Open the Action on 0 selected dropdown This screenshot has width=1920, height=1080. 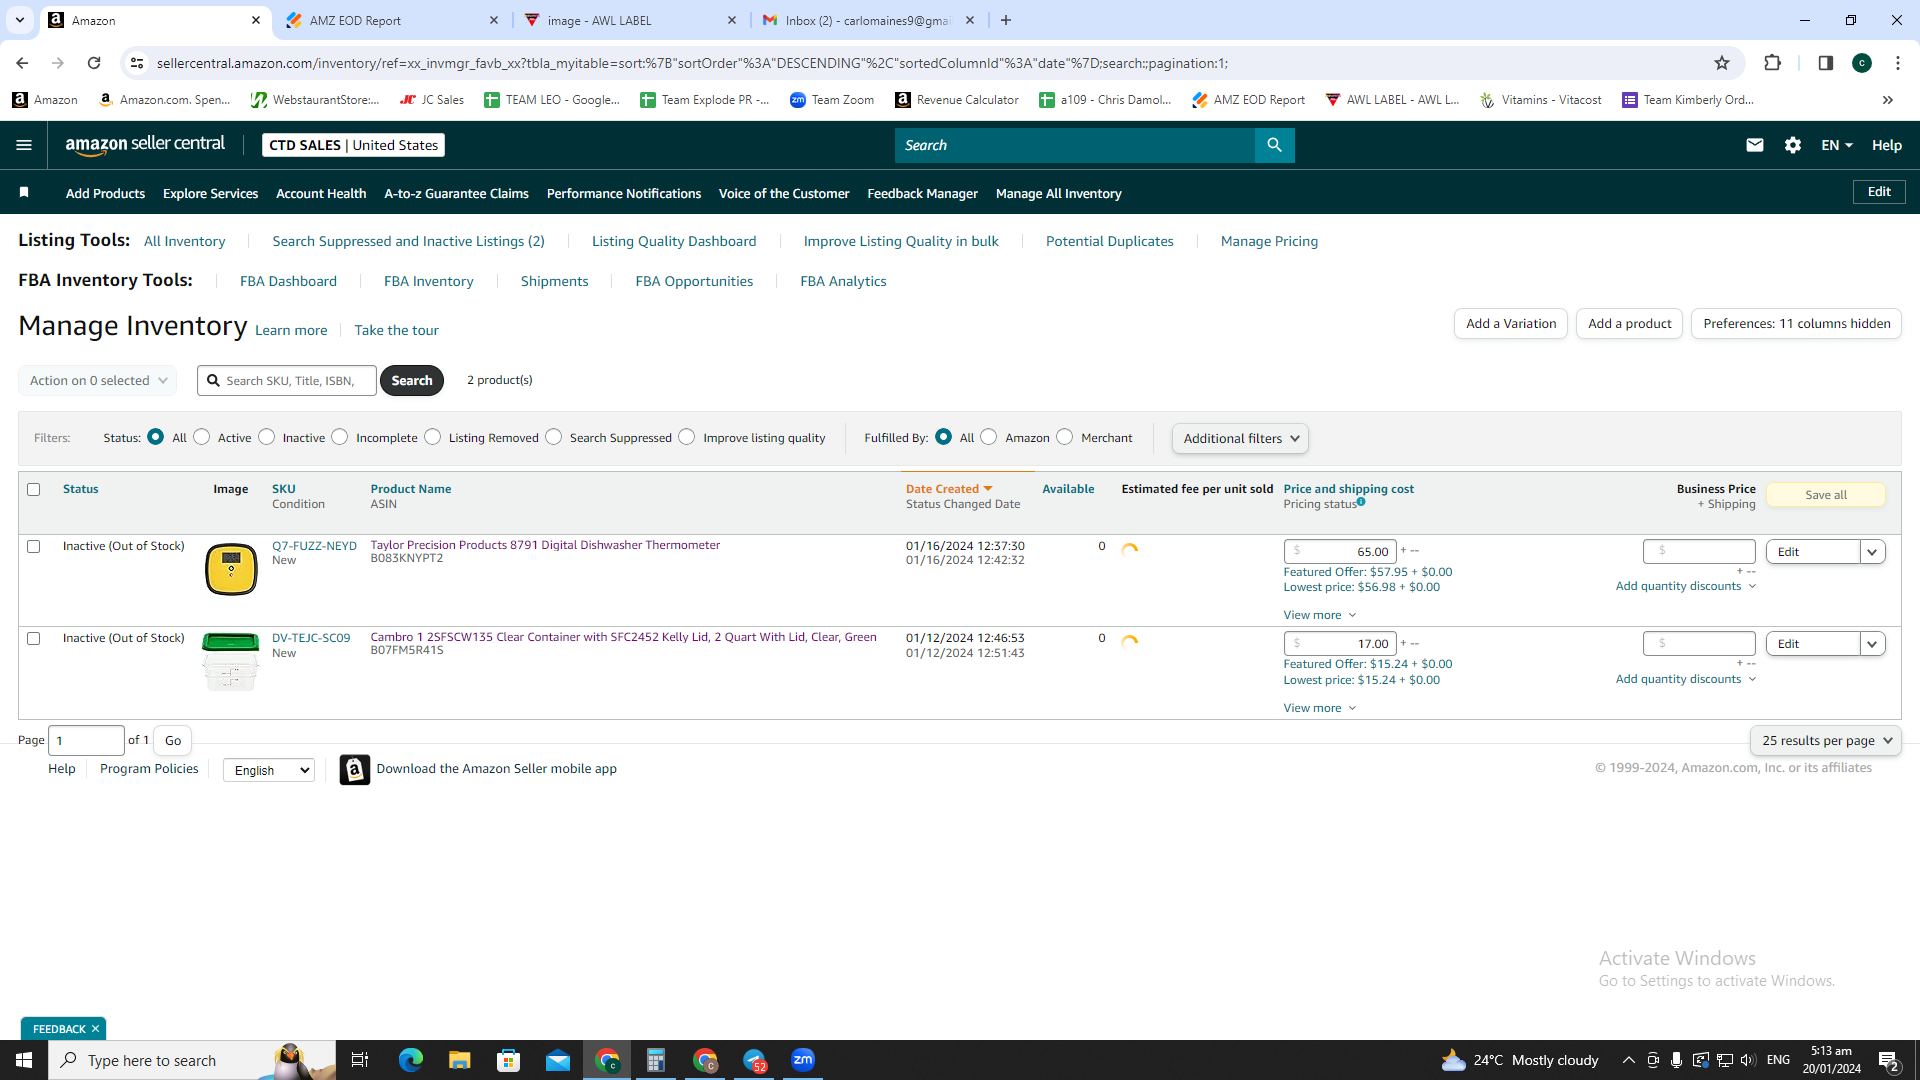(x=97, y=380)
